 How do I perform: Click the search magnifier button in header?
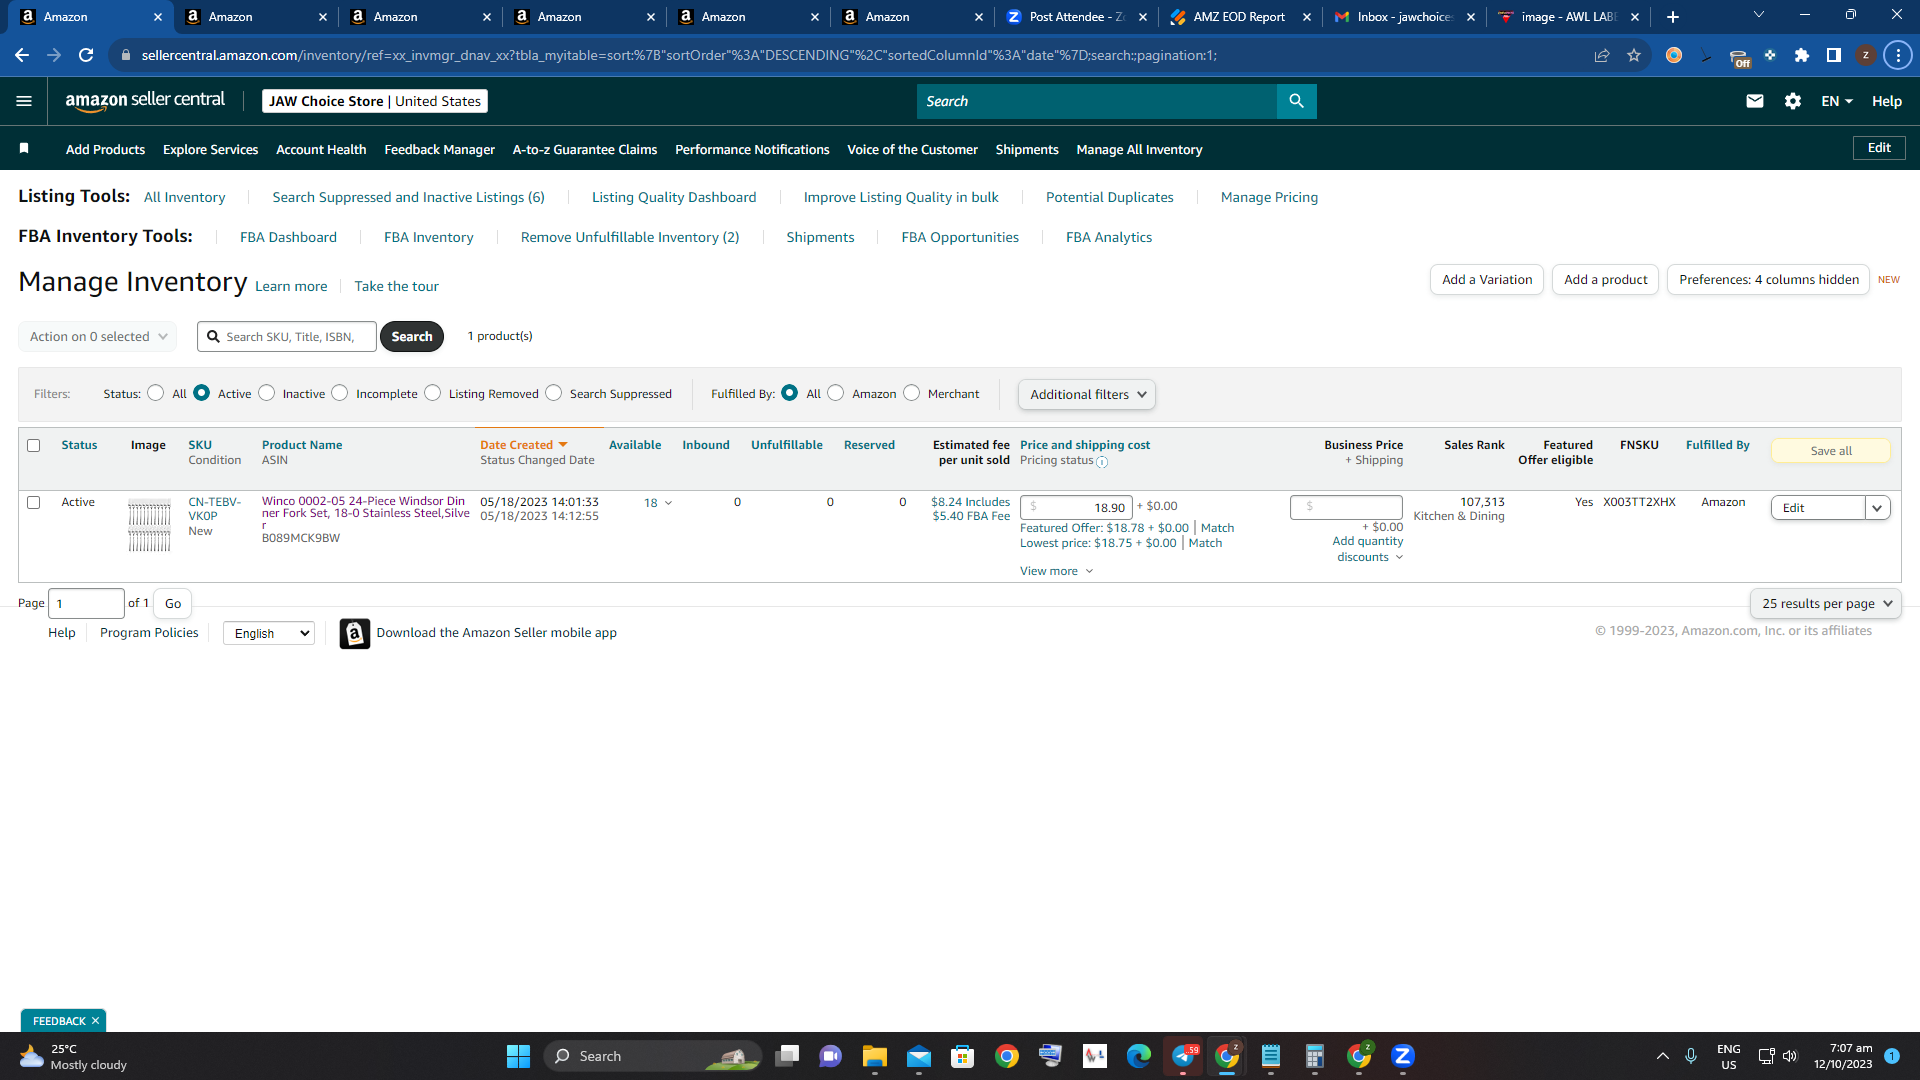click(x=1296, y=101)
